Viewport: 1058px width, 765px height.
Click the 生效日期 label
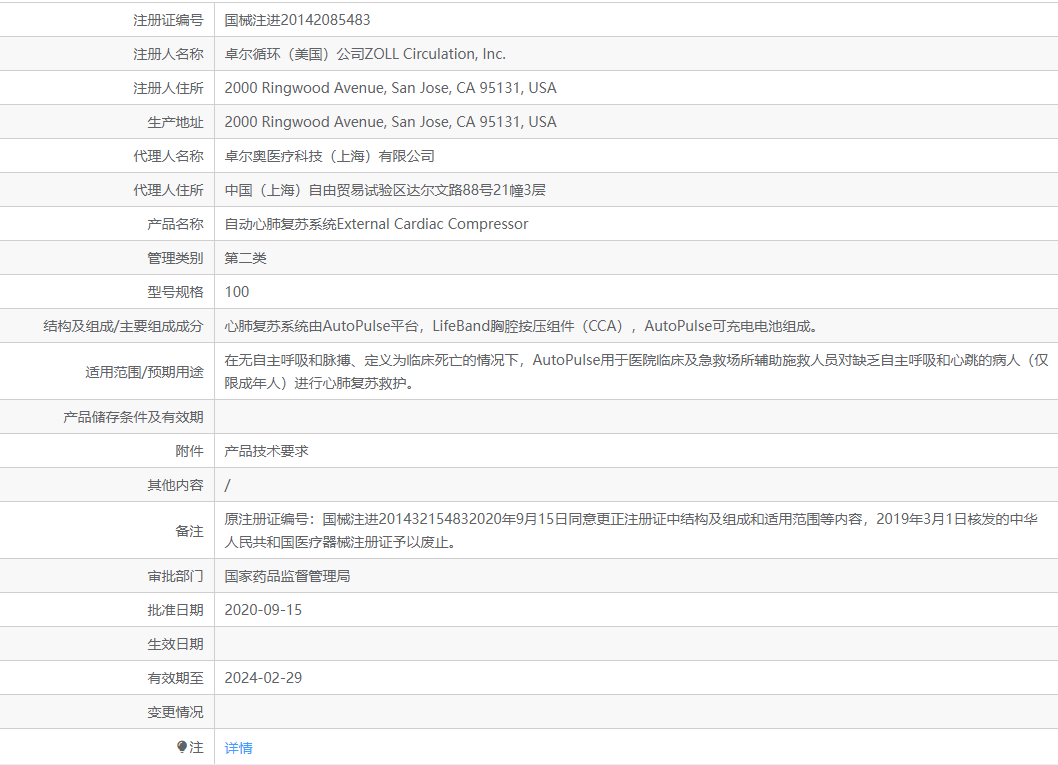click(175, 644)
